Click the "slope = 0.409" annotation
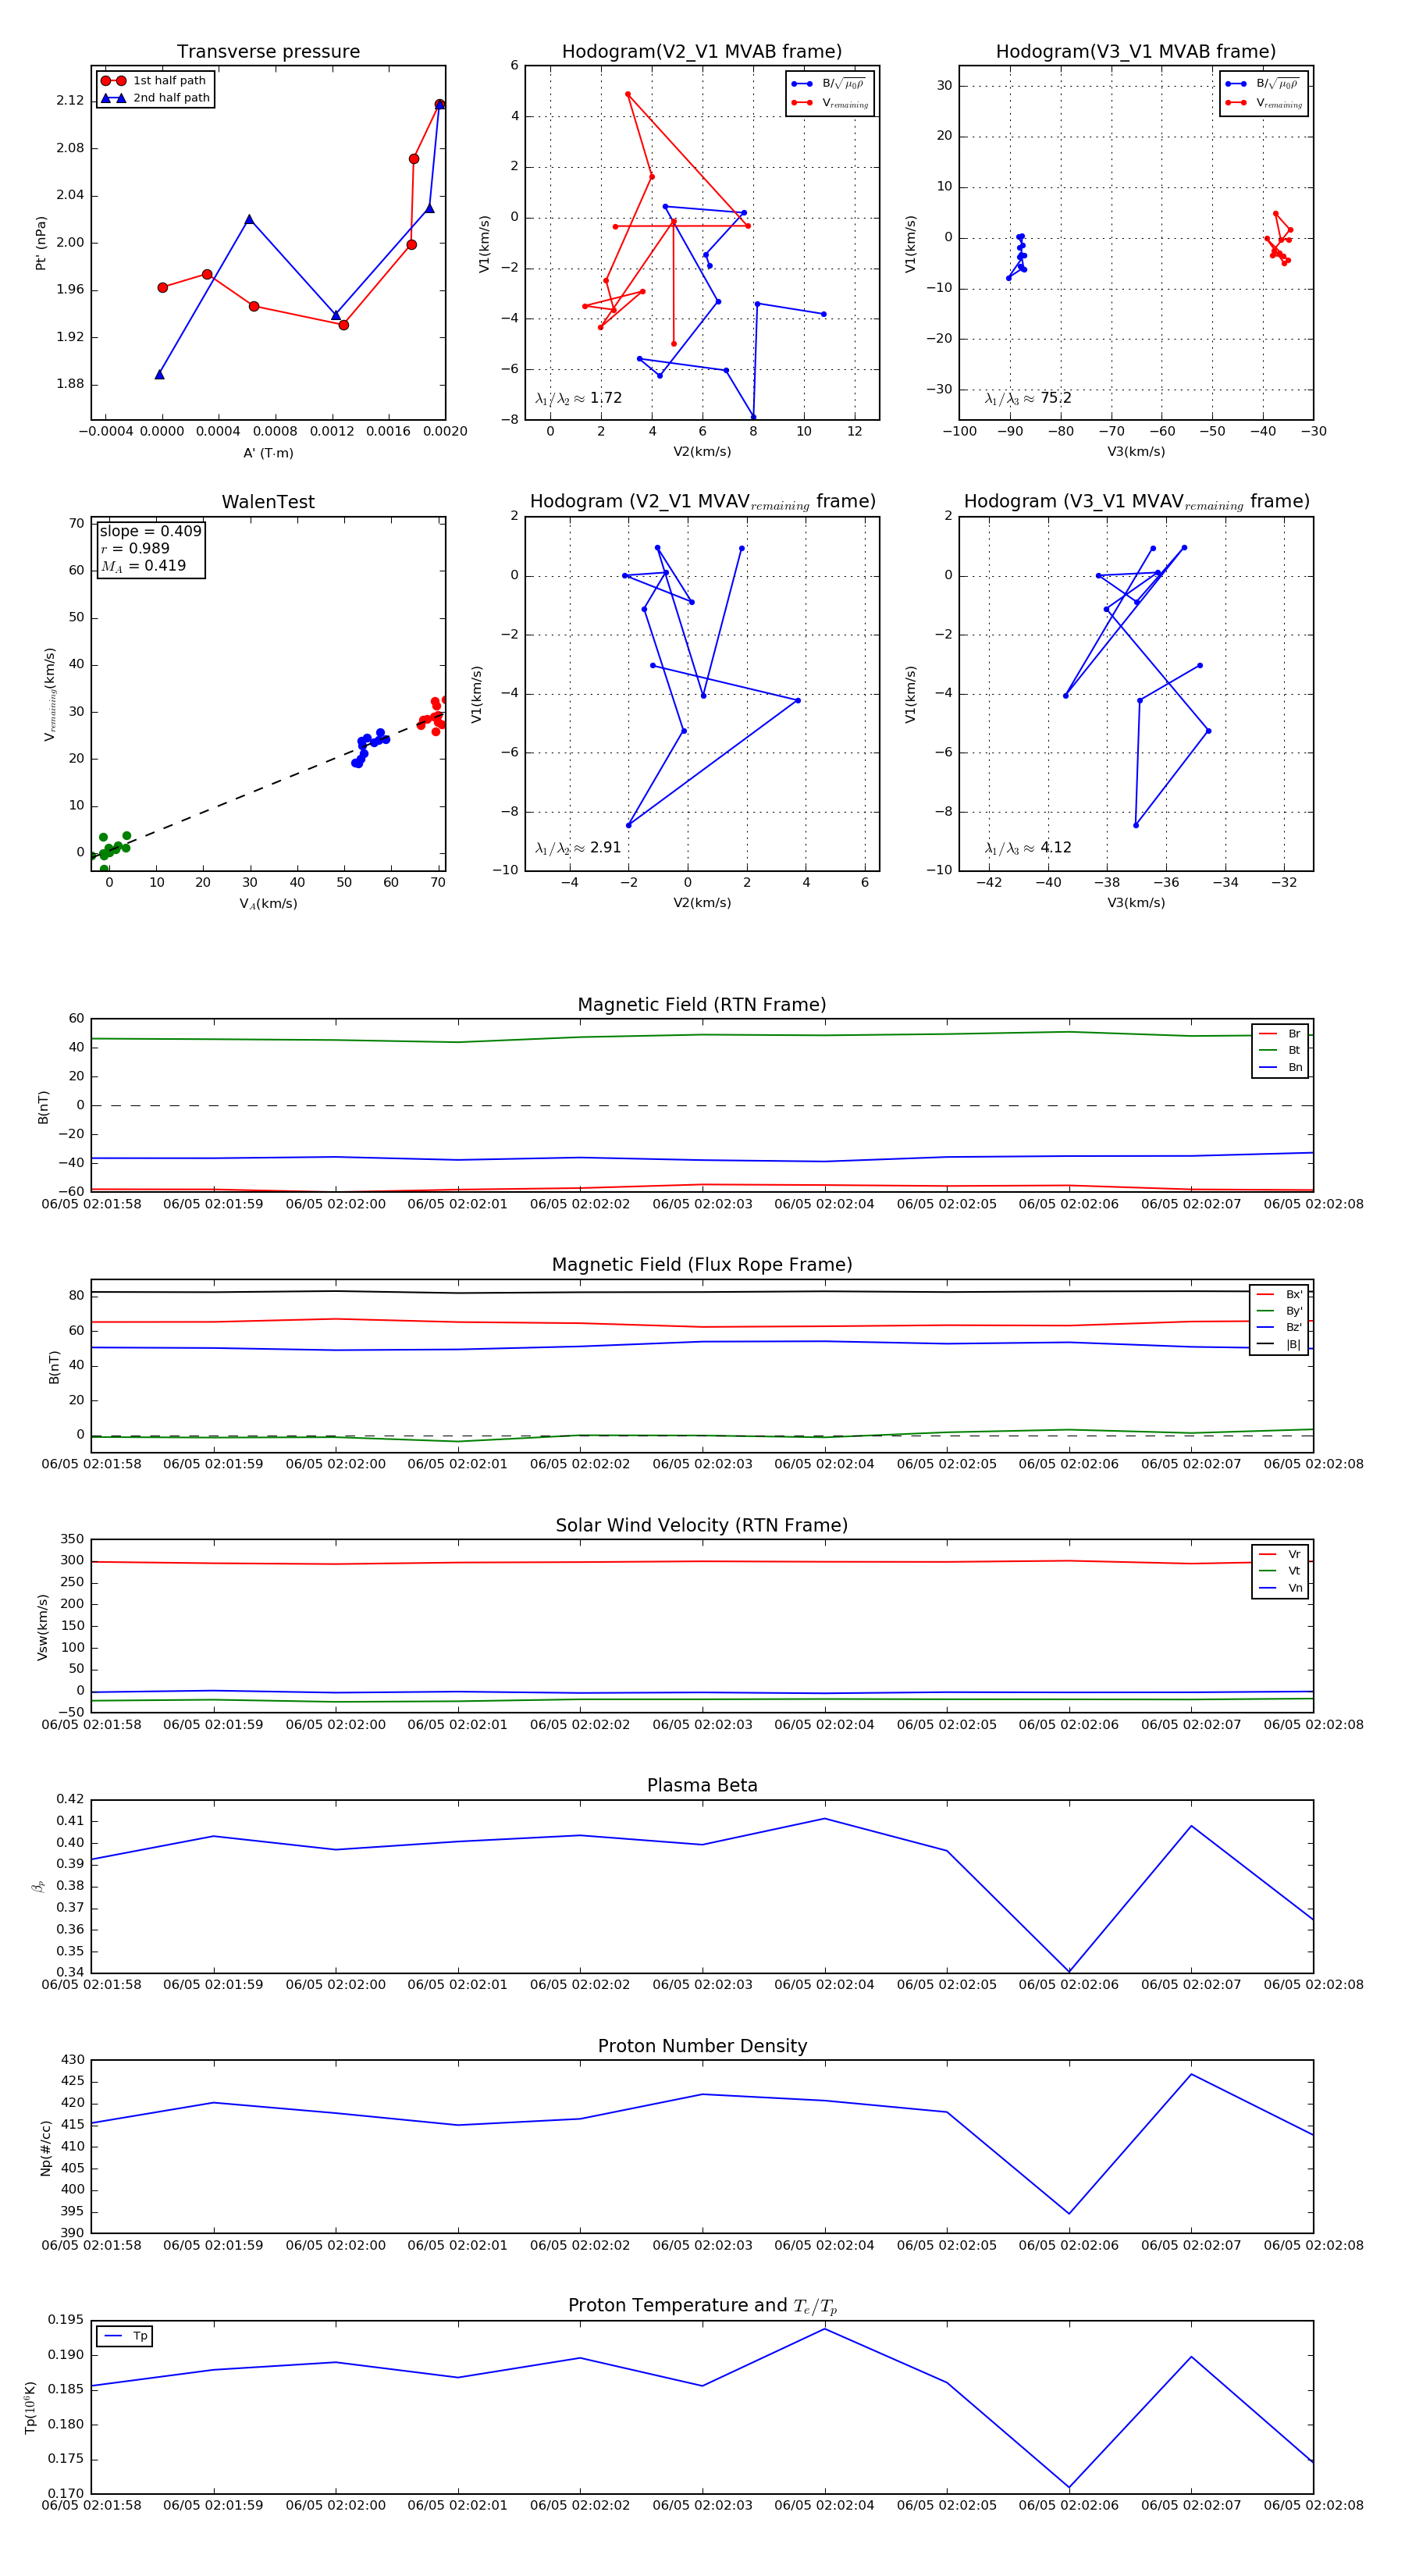The height and width of the screenshot is (2576, 1405). click(x=150, y=532)
